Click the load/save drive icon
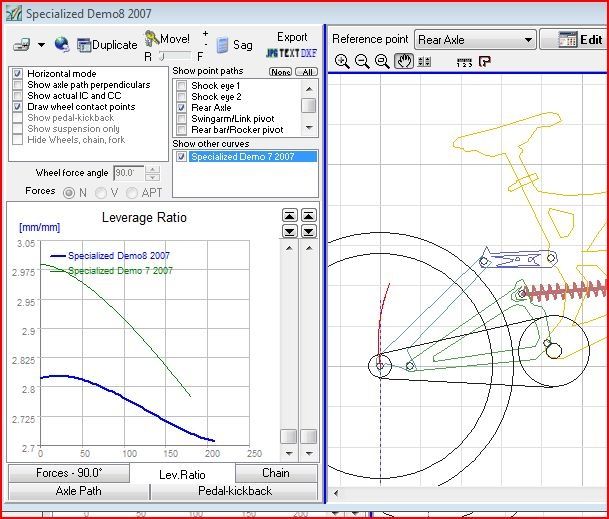 22,45
